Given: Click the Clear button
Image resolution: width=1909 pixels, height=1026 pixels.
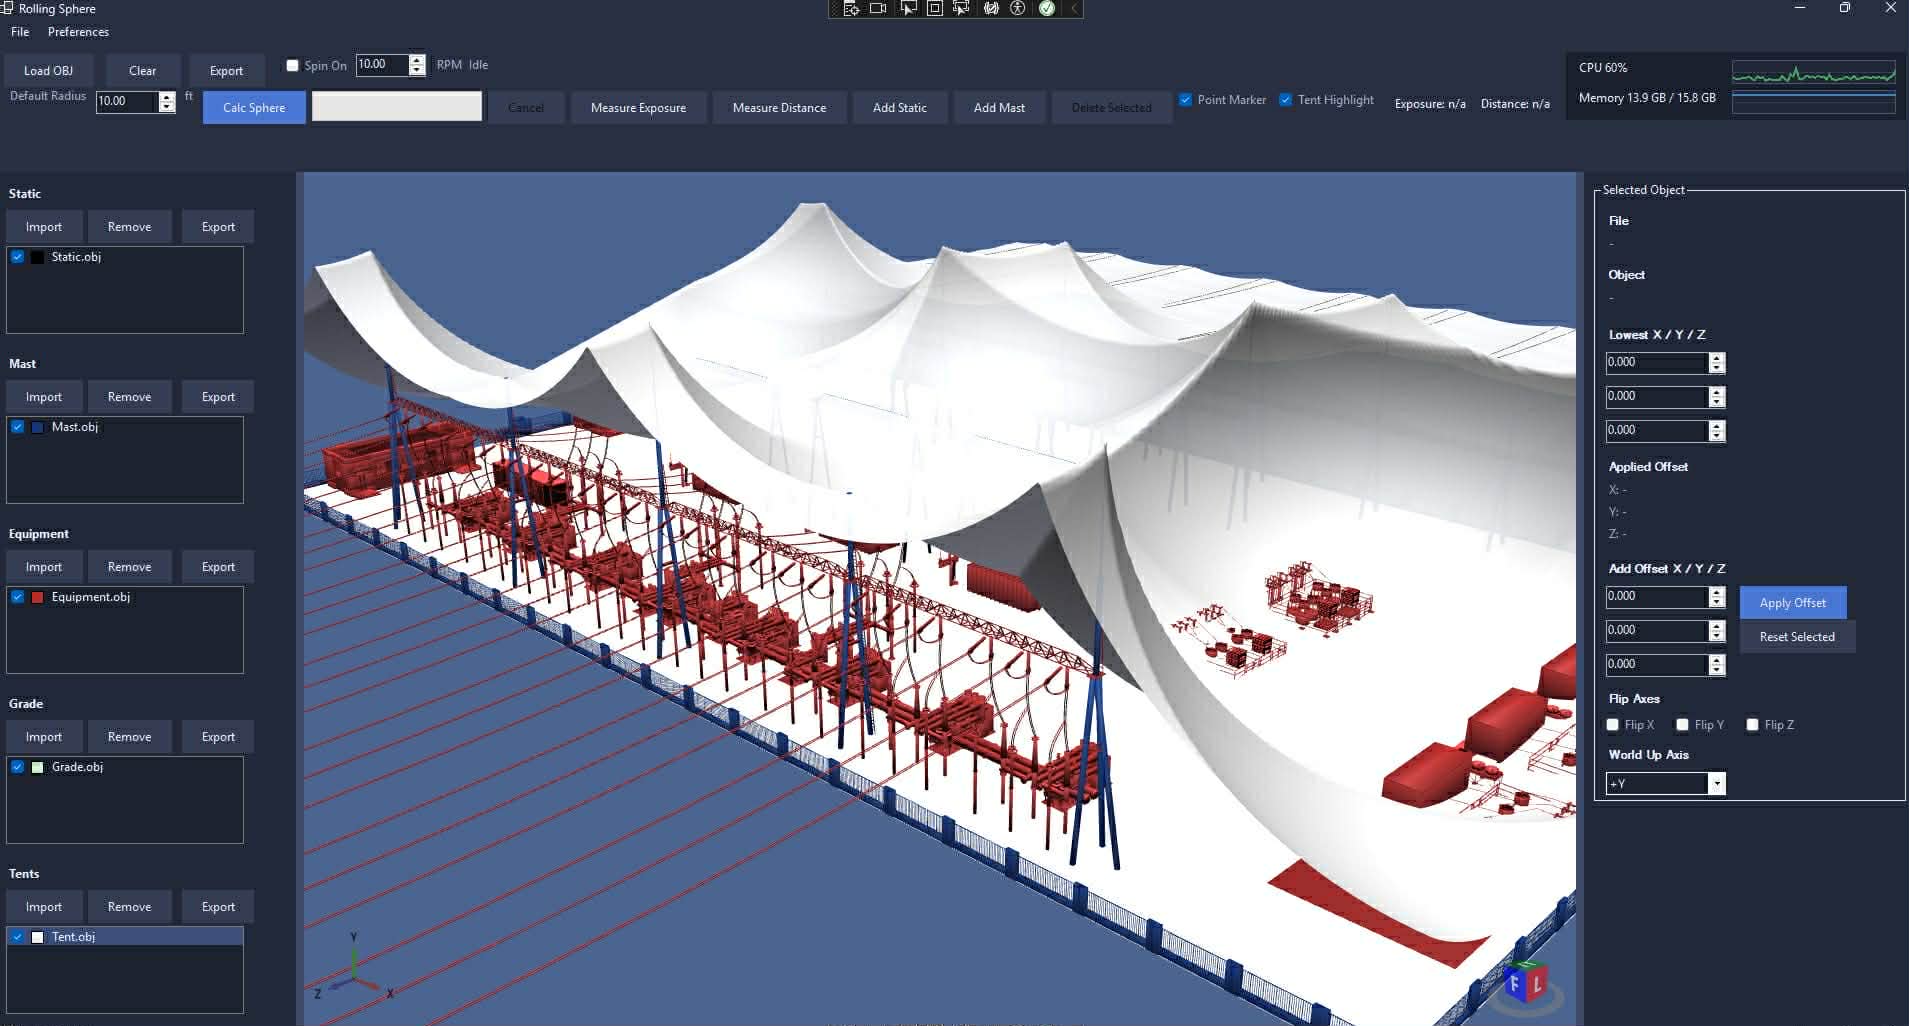Looking at the screenshot, I should click(143, 71).
